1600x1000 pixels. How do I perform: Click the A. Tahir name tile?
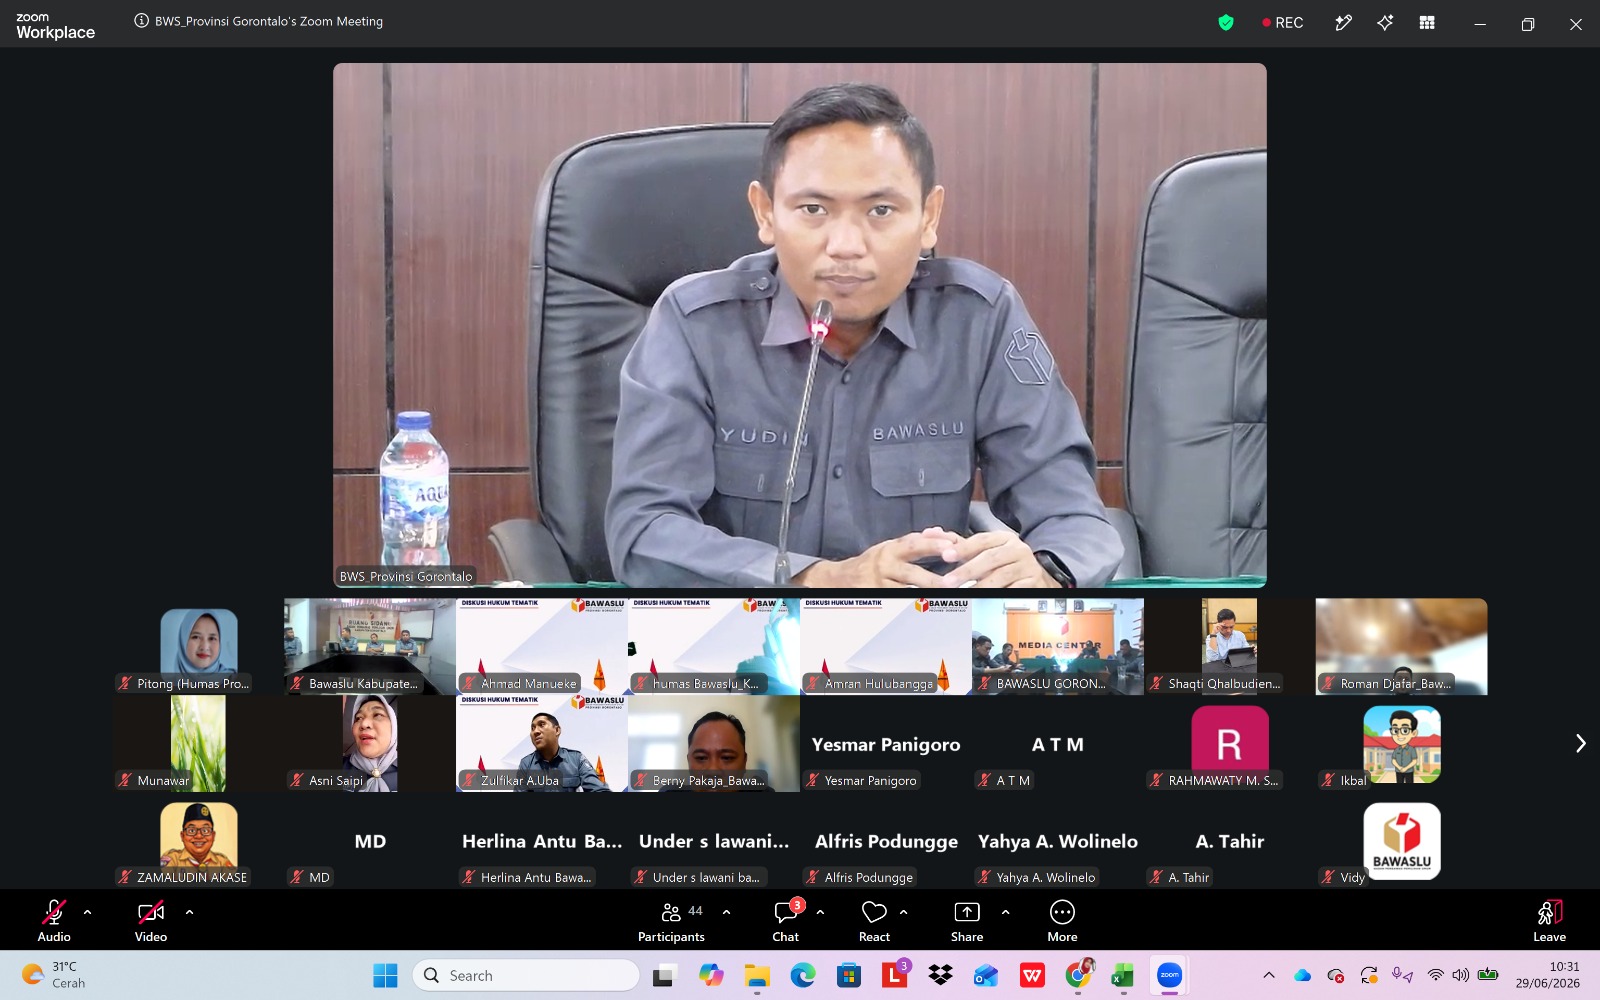point(1230,840)
